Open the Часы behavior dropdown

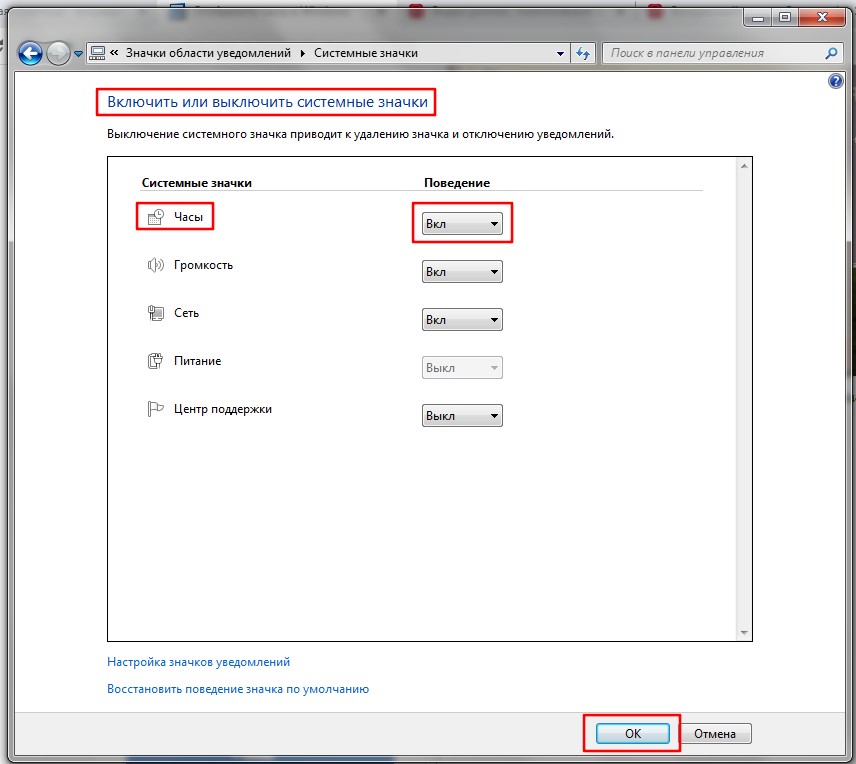click(462, 224)
